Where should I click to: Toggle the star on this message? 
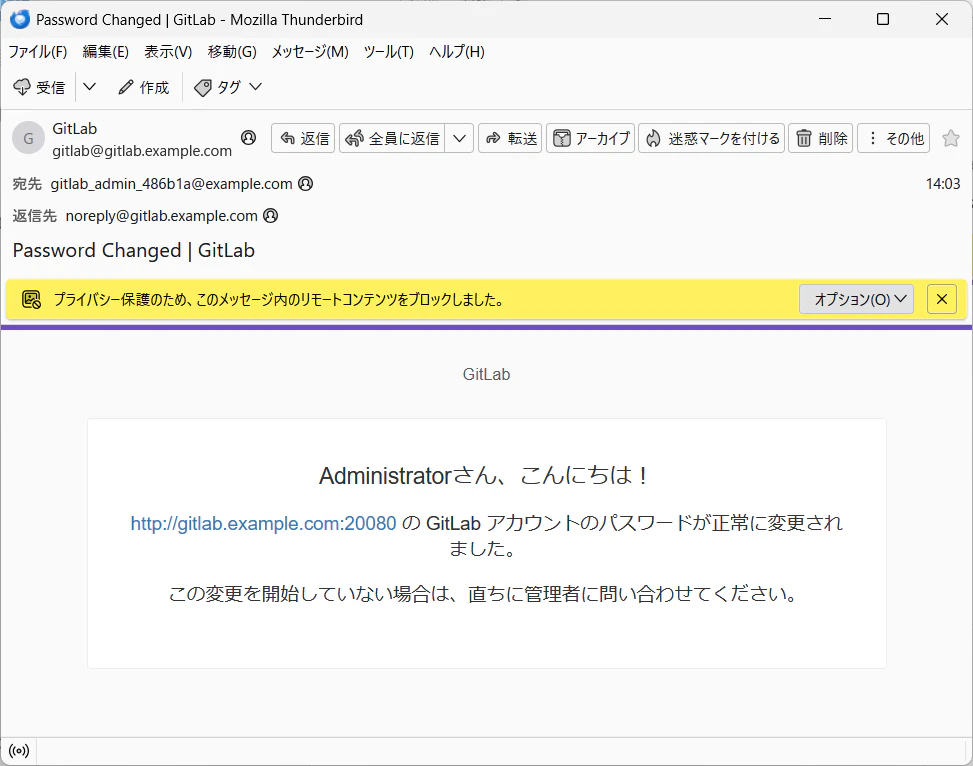(951, 138)
